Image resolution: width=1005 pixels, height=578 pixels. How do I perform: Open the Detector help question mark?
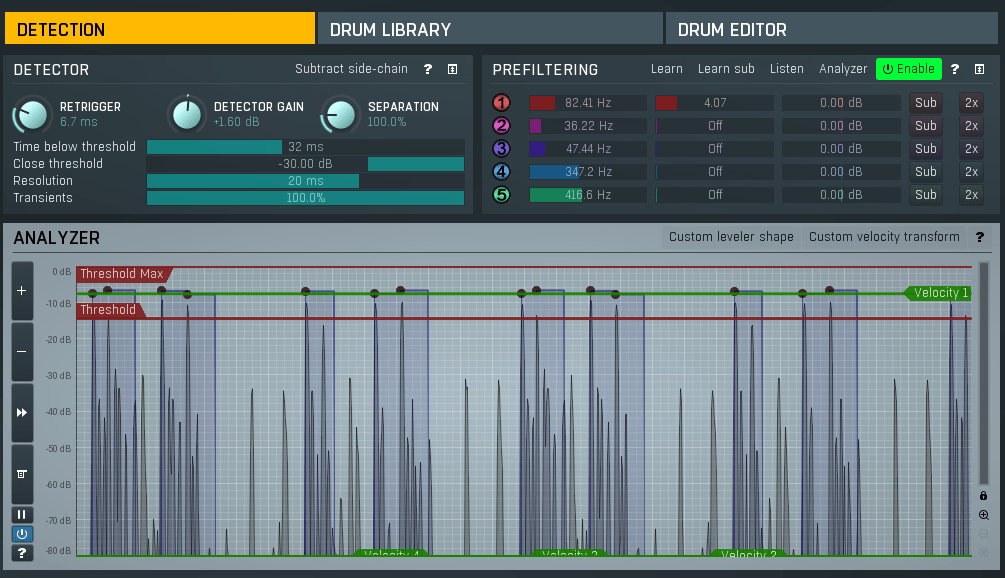click(x=428, y=69)
